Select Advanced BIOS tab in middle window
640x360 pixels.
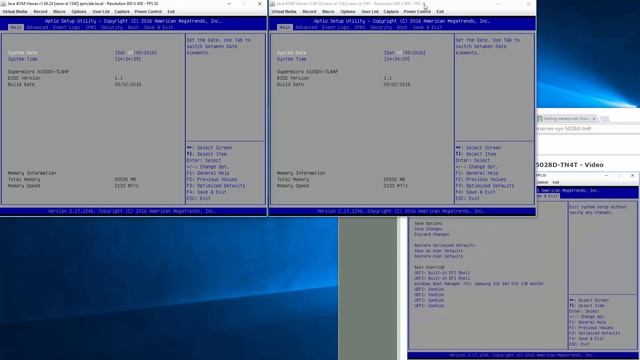[x=306, y=27]
